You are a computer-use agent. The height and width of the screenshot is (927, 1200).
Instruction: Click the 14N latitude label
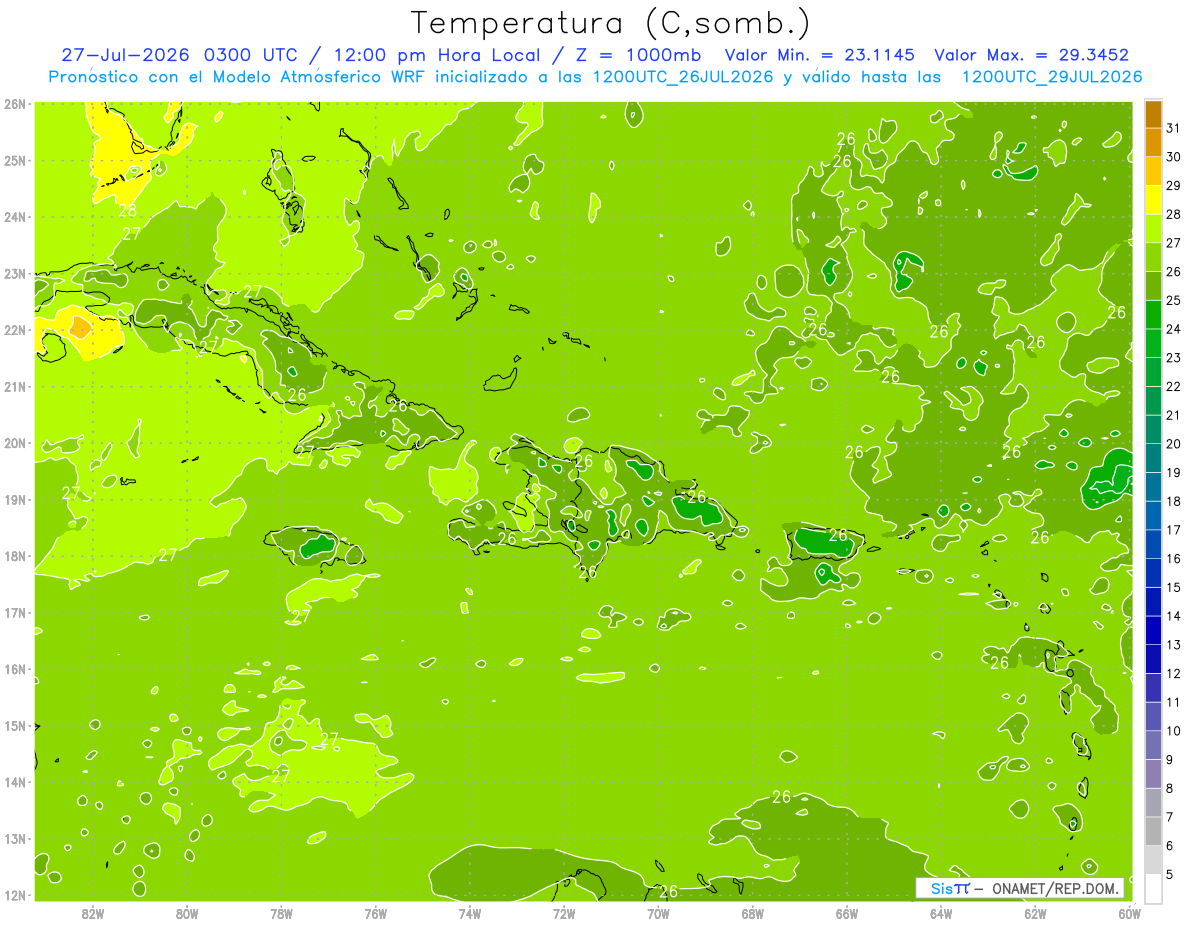pos(14,782)
